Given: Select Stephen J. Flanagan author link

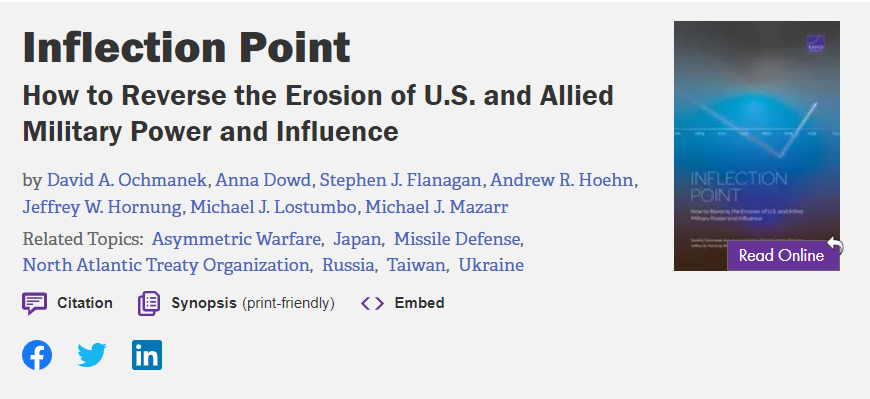Looking at the screenshot, I should 400,180.
